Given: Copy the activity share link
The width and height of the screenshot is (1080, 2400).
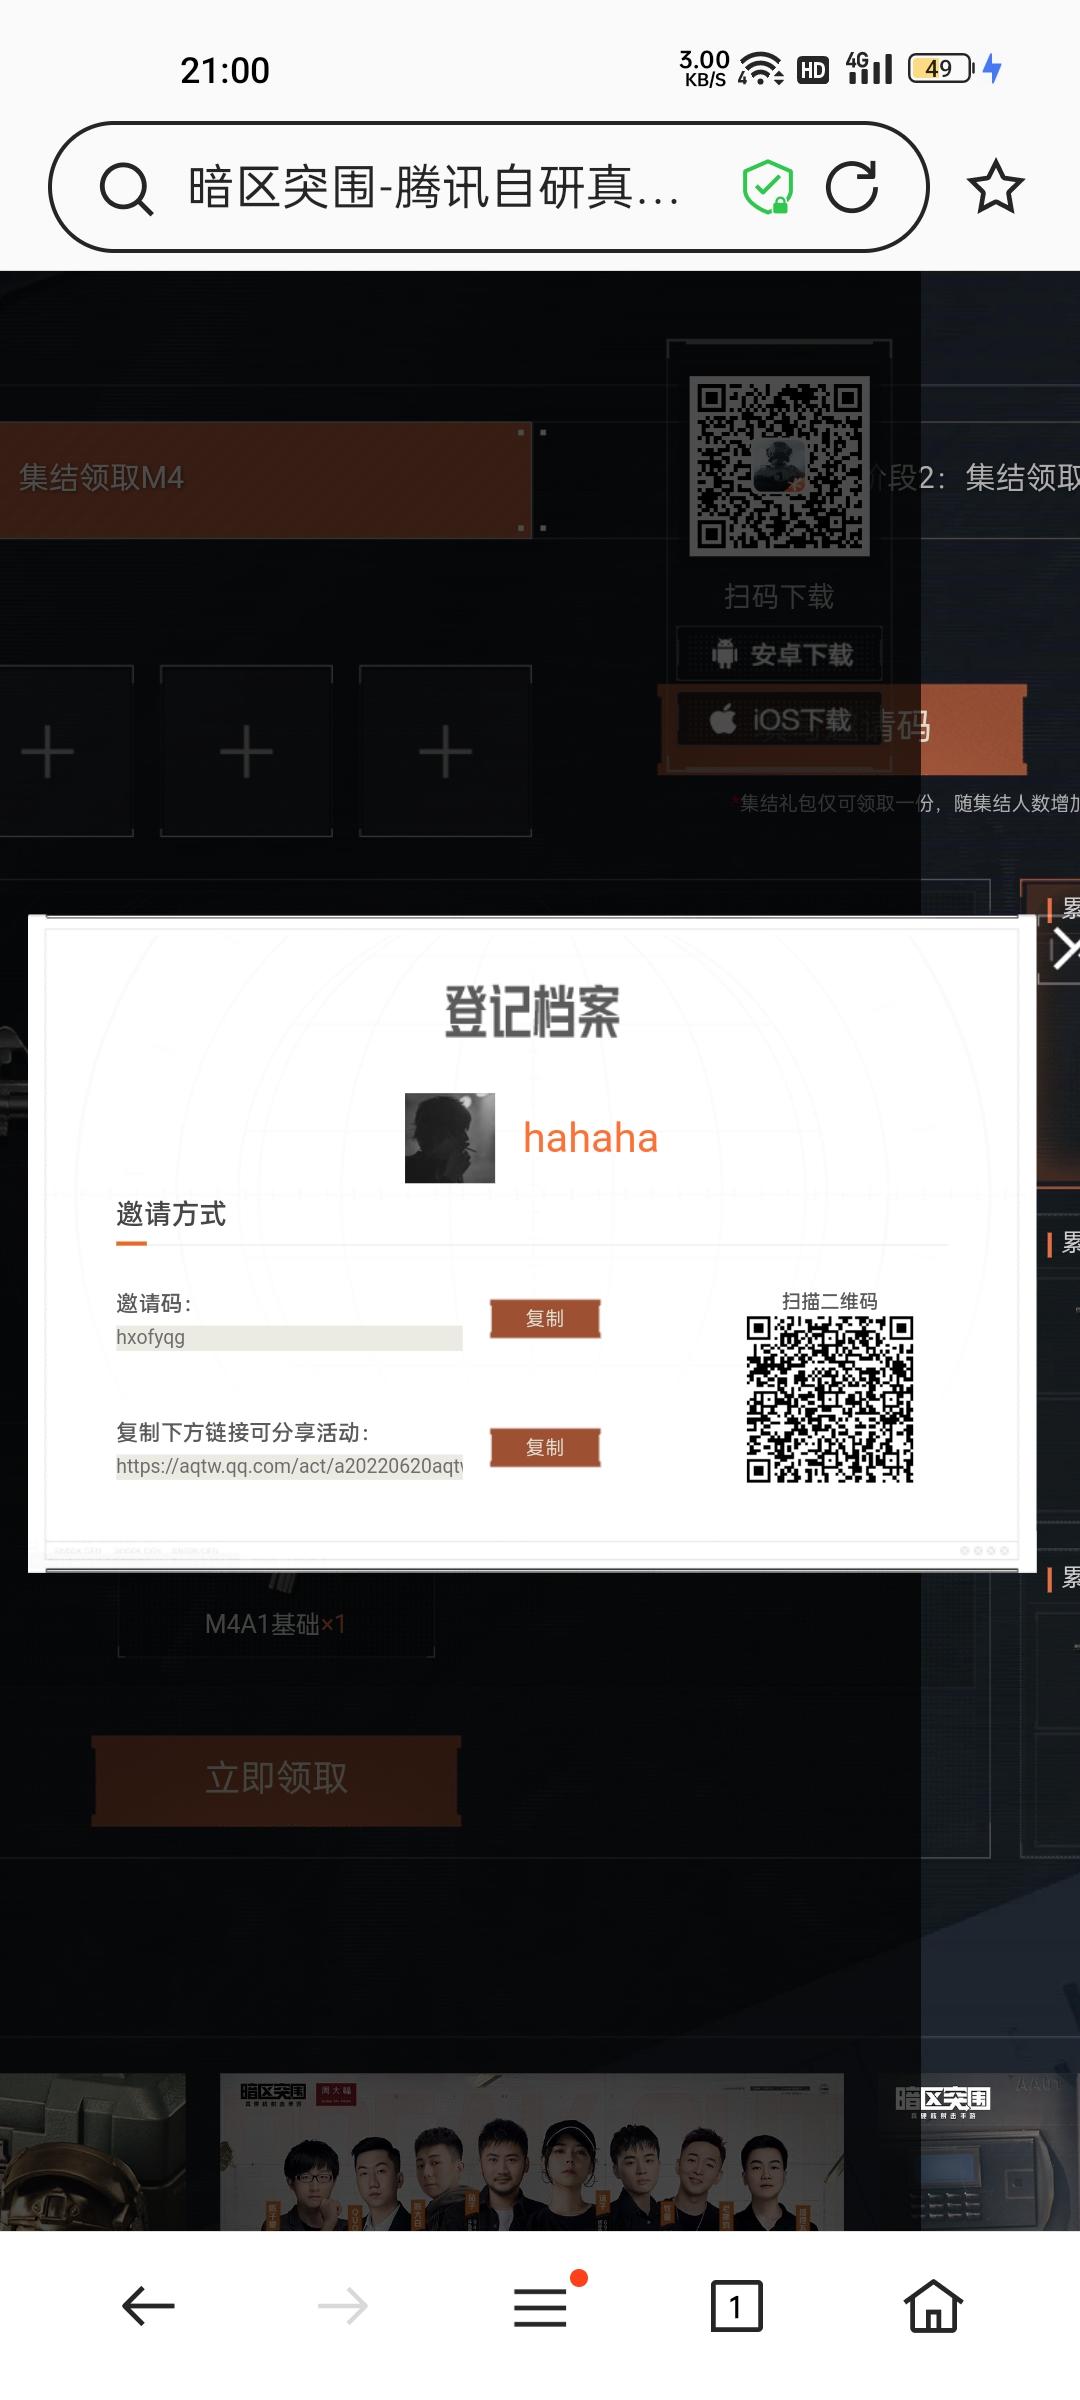Looking at the screenshot, I should 545,1447.
